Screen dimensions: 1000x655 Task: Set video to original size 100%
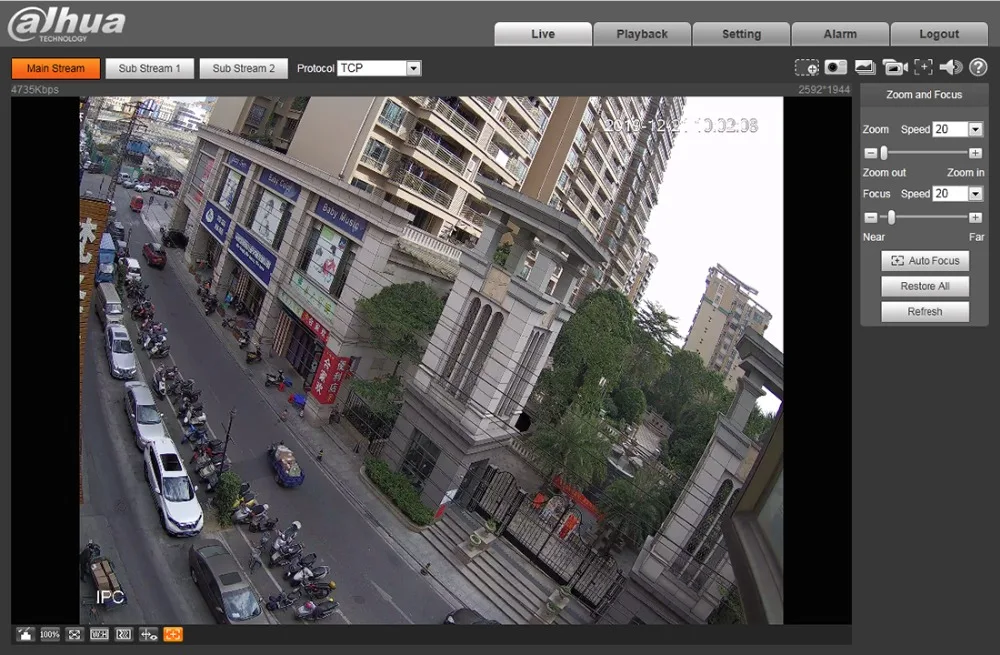tap(50, 634)
